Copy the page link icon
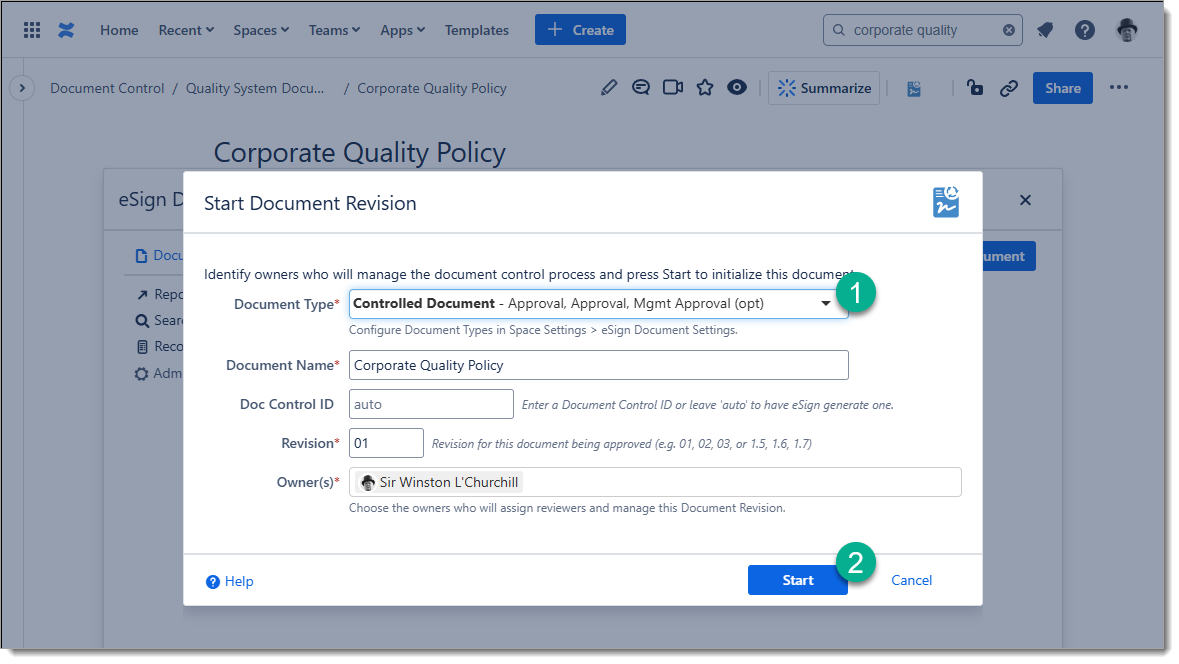The width and height of the screenshot is (1179, 664). click(x=1009, y=88)
